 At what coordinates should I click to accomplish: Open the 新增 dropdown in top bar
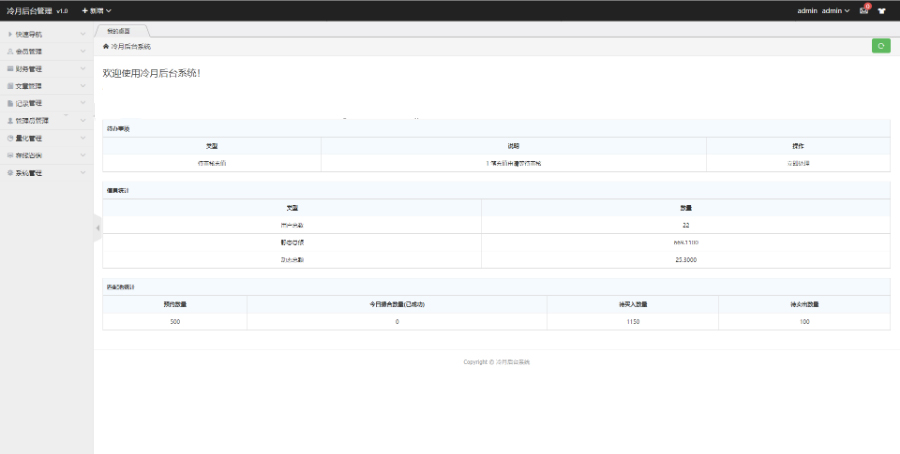click(96, 10)
